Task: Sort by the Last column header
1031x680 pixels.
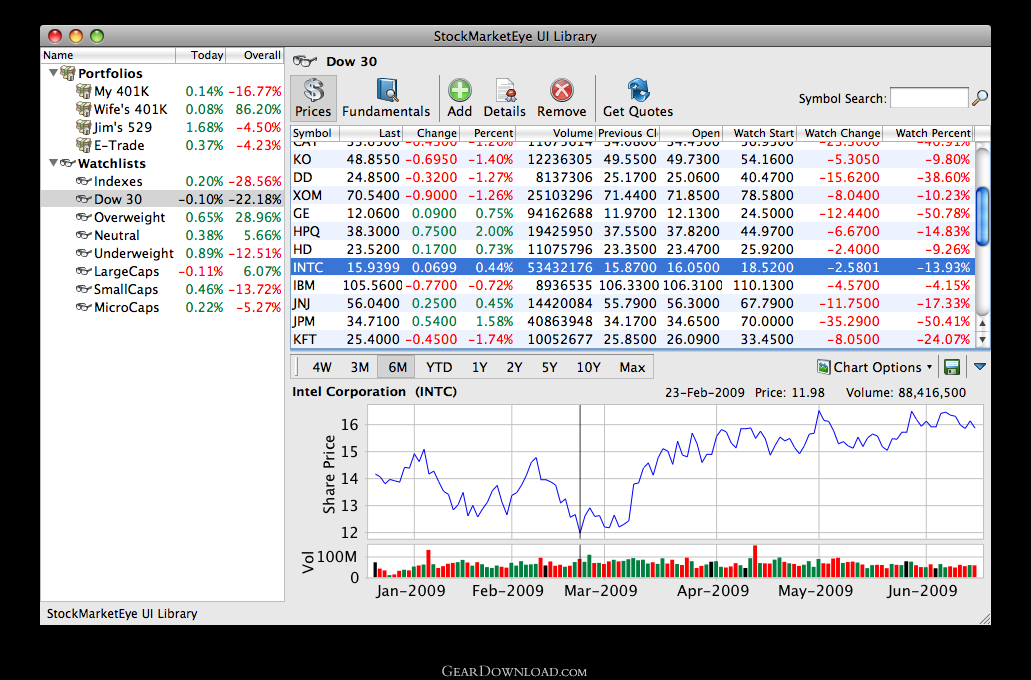Action: pos(371,133)
